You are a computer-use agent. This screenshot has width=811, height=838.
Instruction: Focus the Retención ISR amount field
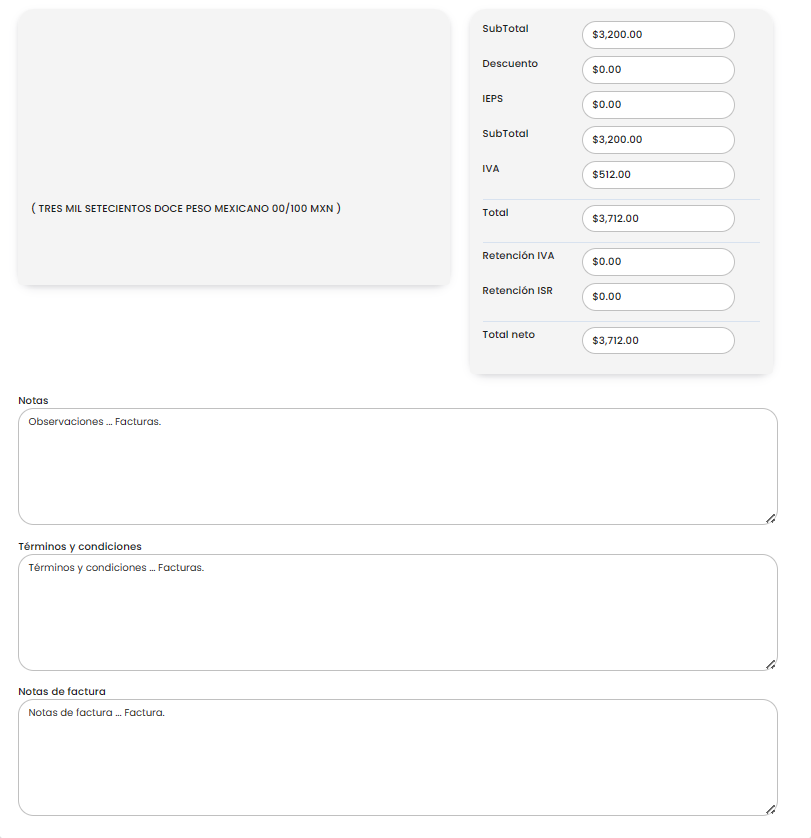coord(657,297)
